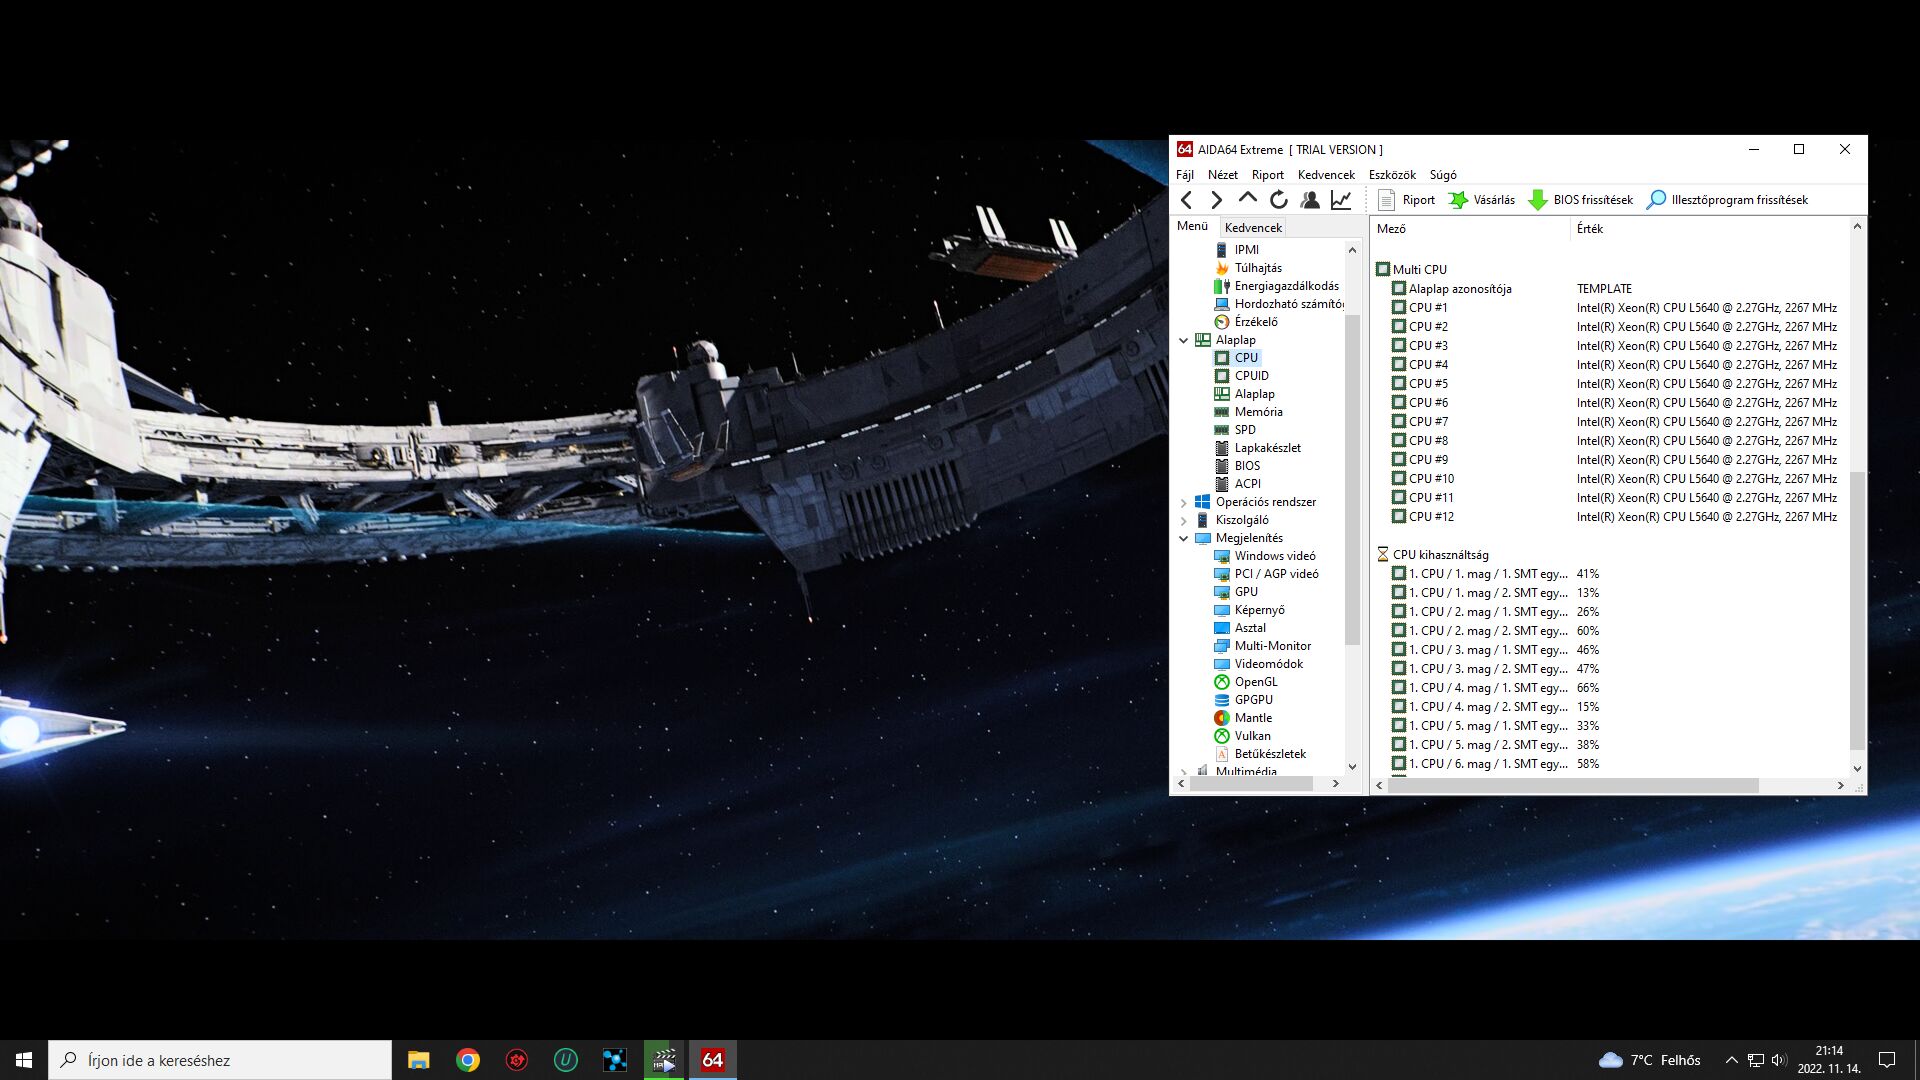Expand the Kiszolgáló tree node
Screen dimensions: 1920x1080
point(1183,520)
